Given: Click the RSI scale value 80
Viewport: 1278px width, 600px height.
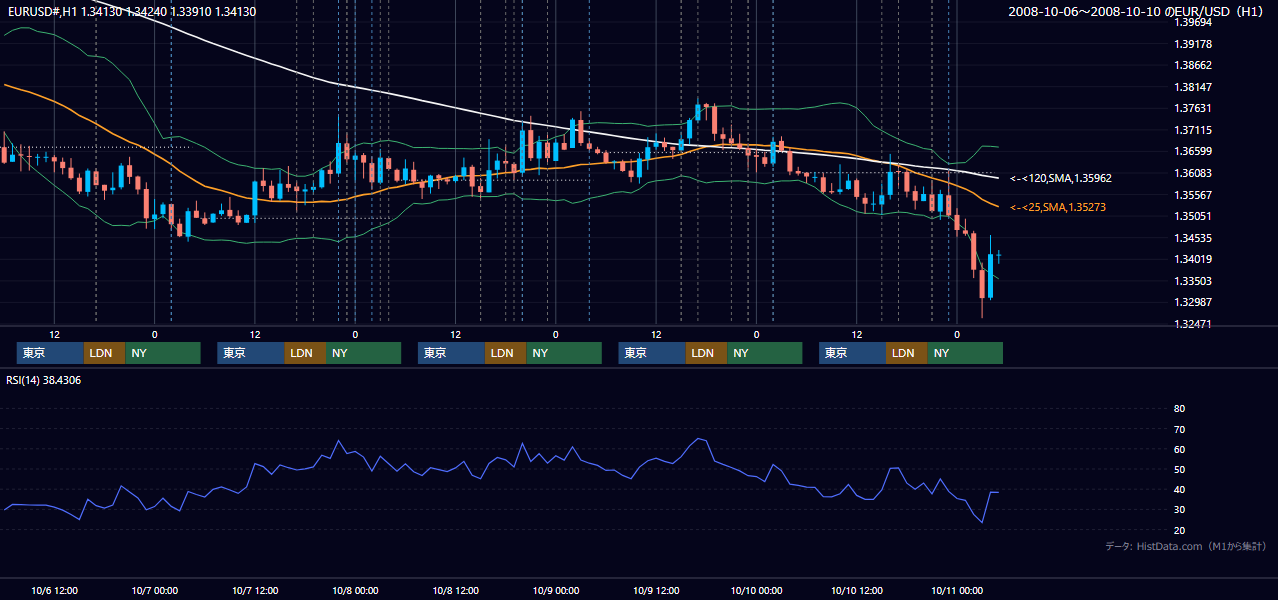Looking at the screenshot, I should [x=1179, y=409].
